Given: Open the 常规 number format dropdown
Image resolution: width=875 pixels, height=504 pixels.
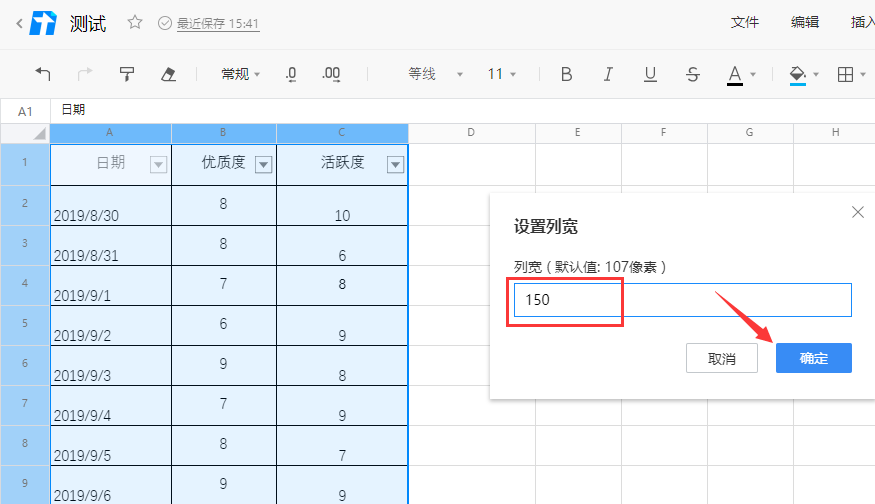Looking at the screenshot, I should [x=241, y=74].
